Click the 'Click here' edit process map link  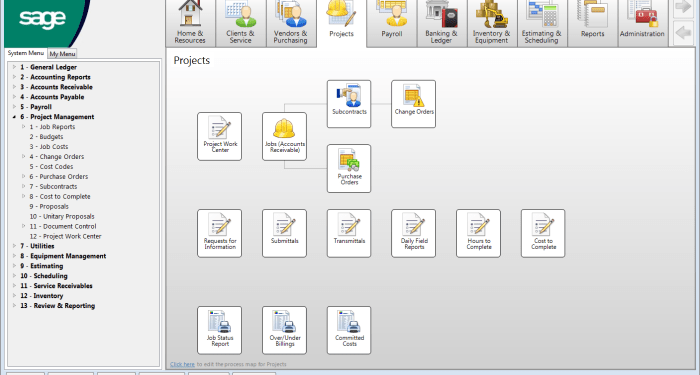point(182,364)
